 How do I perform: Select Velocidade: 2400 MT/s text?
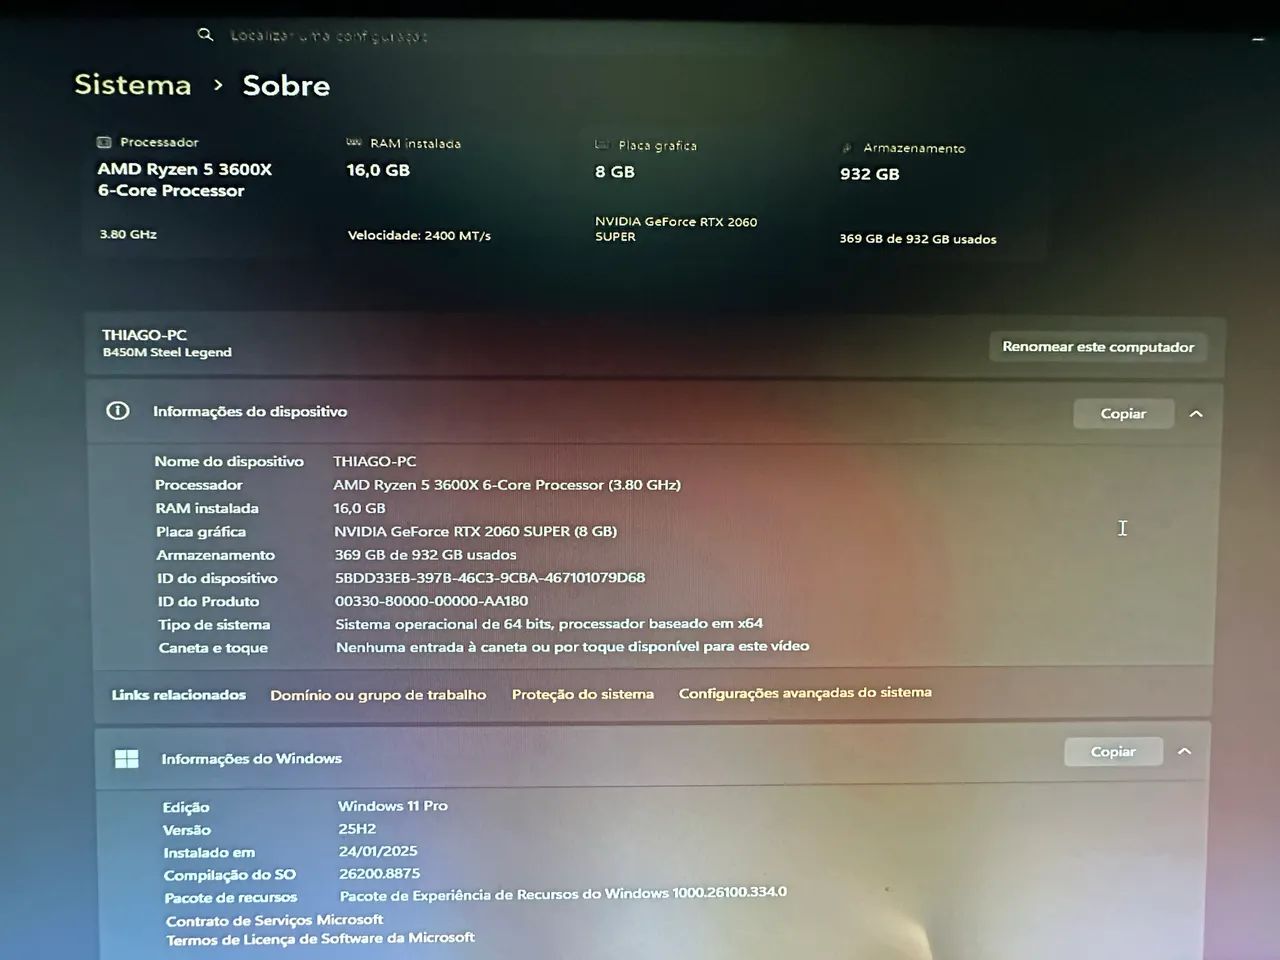click(x=419, y=236)
